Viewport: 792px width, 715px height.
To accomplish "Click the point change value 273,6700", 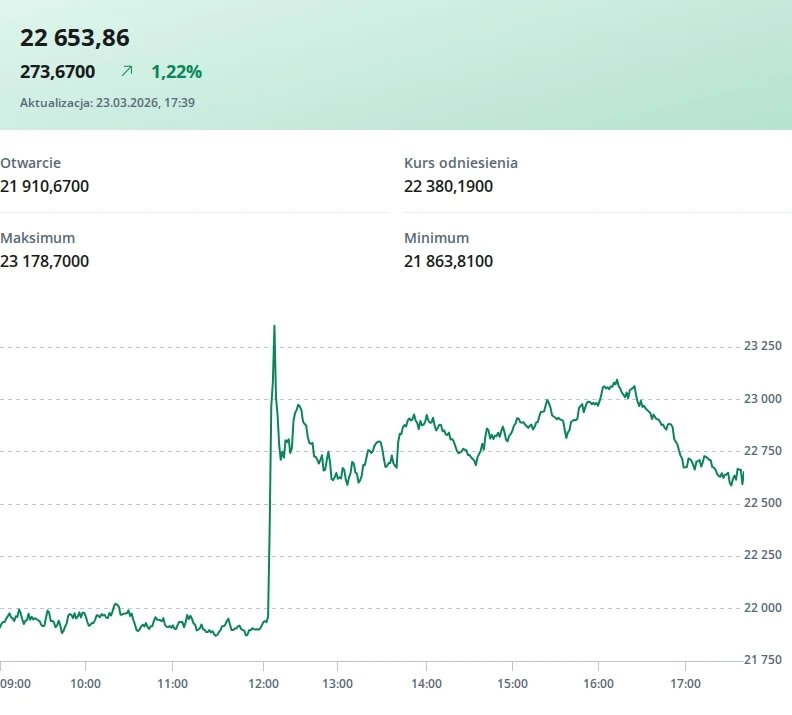I will tap(58, 71).
